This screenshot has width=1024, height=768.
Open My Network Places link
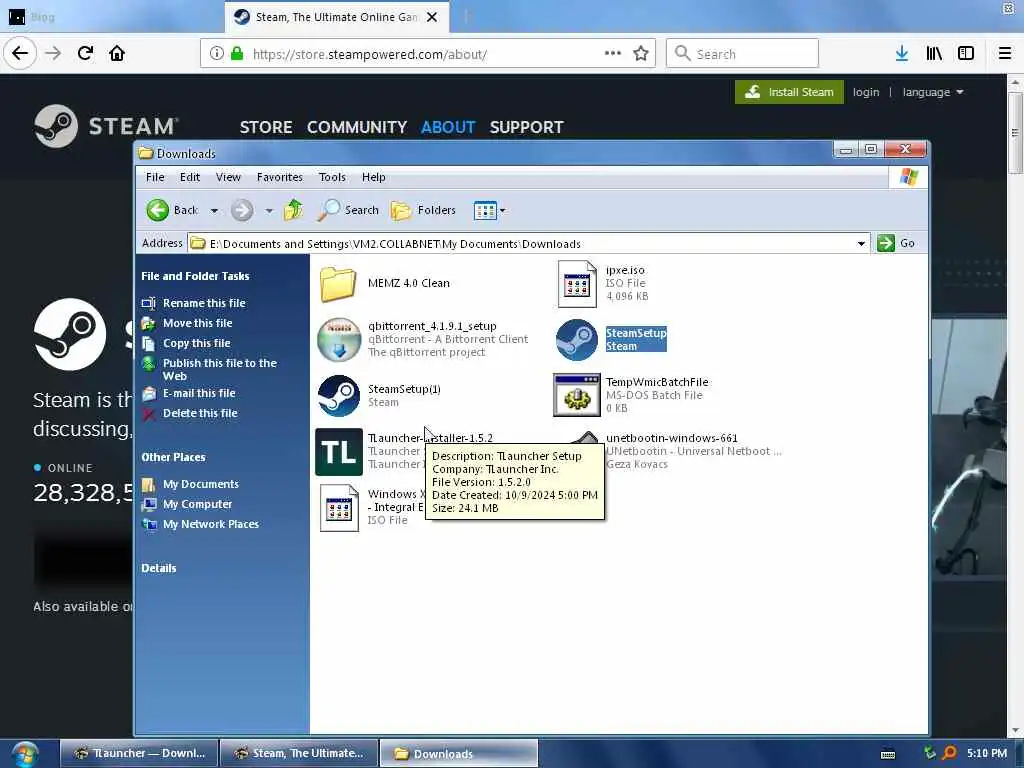coord(210,524)
